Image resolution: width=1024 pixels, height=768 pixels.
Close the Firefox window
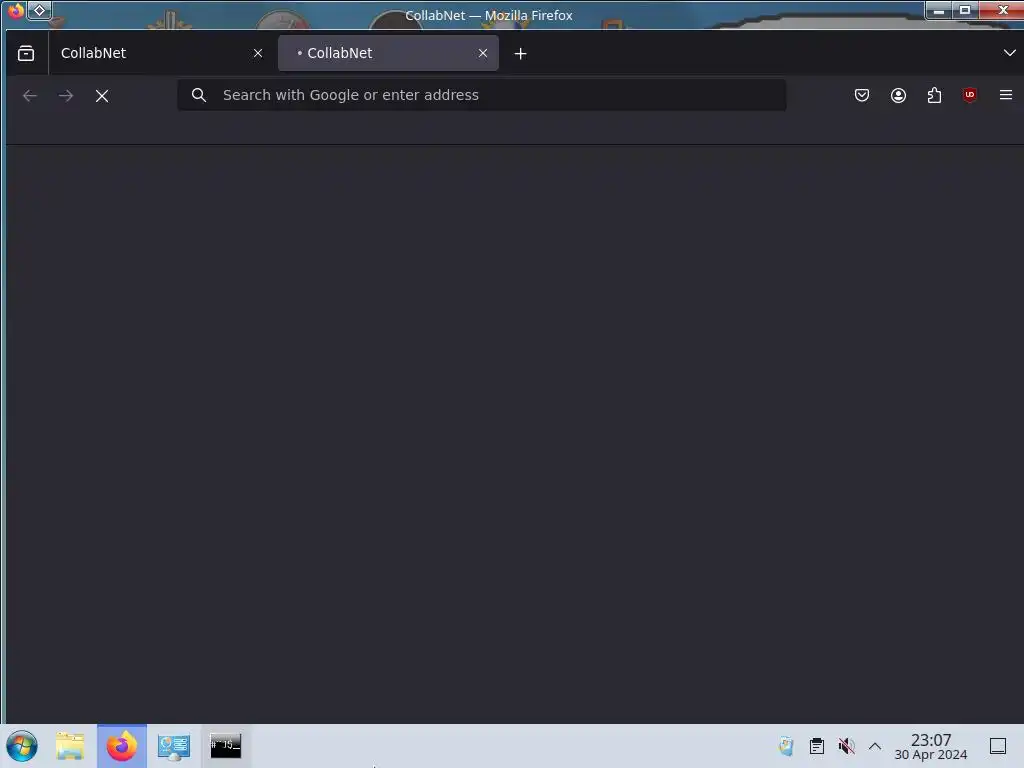1002,10
